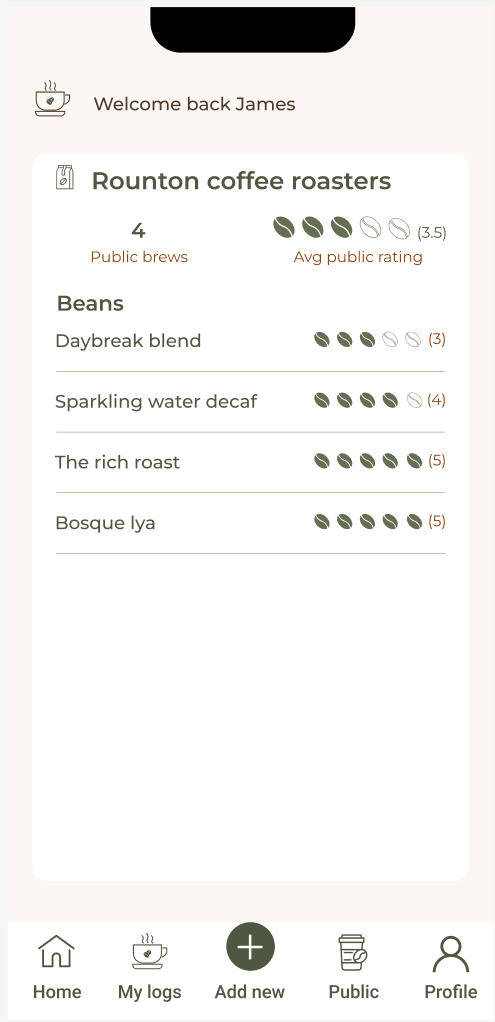Screen dimensions: 495x1022
Task: Click Daybreak blend's bean rating icons
Action: click(368, 340)
